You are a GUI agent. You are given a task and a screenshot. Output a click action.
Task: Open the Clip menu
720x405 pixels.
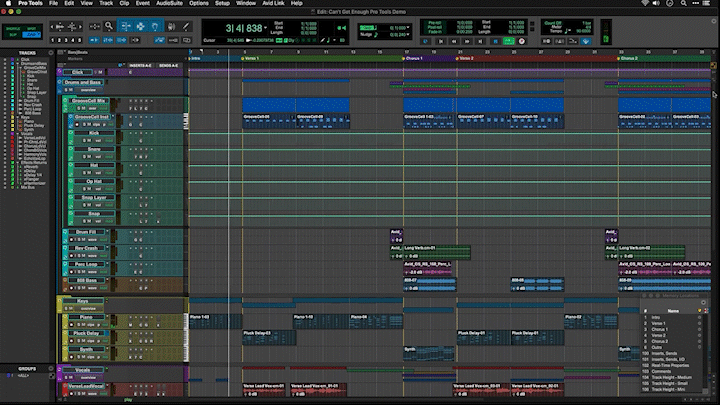point(124,4)
